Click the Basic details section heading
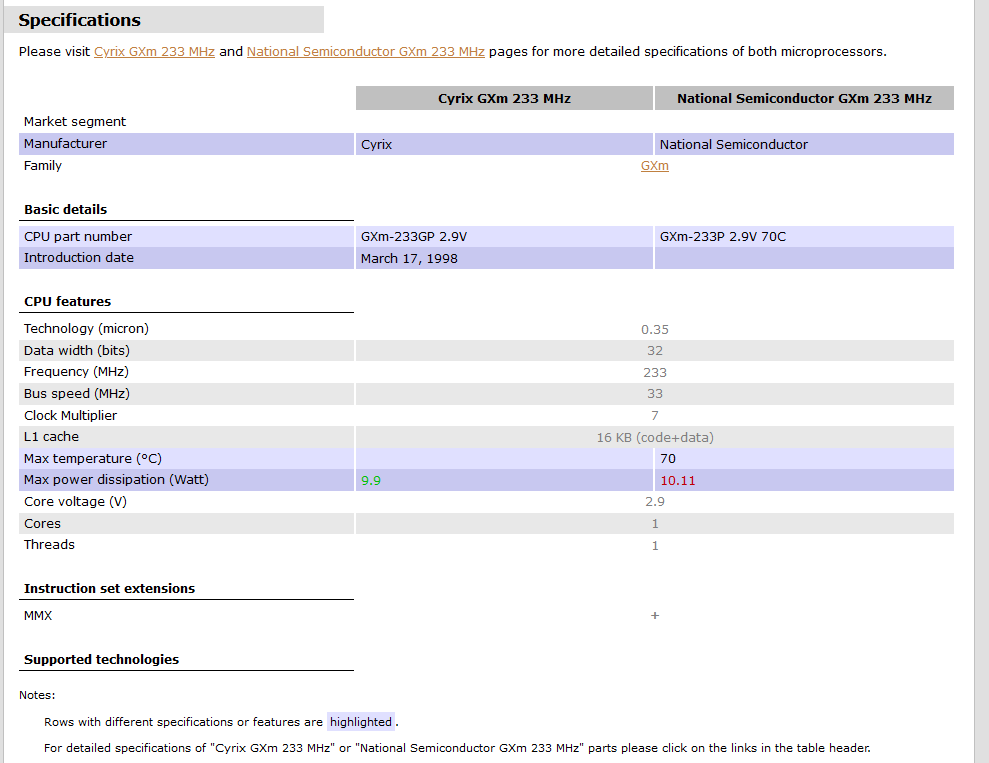The width and height of the screenshot is (989, 763). (66, 209)
